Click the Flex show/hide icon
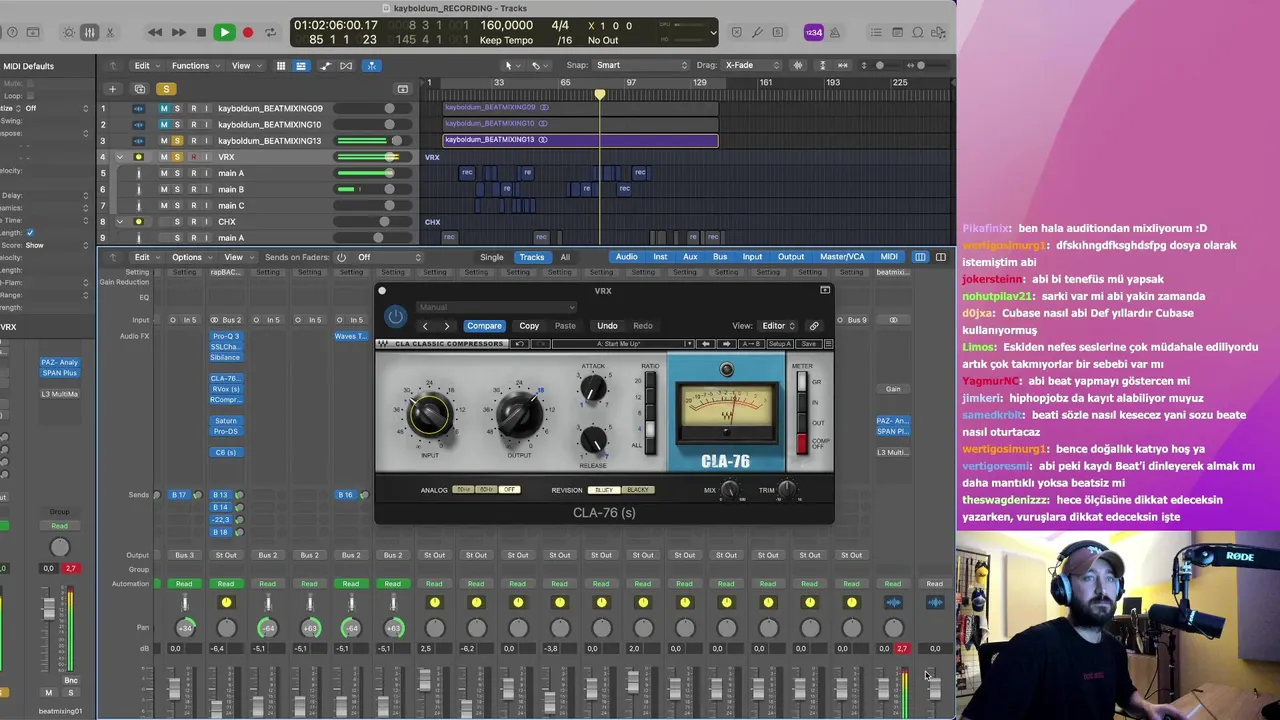1280x720 pixels. pyautogui.click(x=346, y=66)
